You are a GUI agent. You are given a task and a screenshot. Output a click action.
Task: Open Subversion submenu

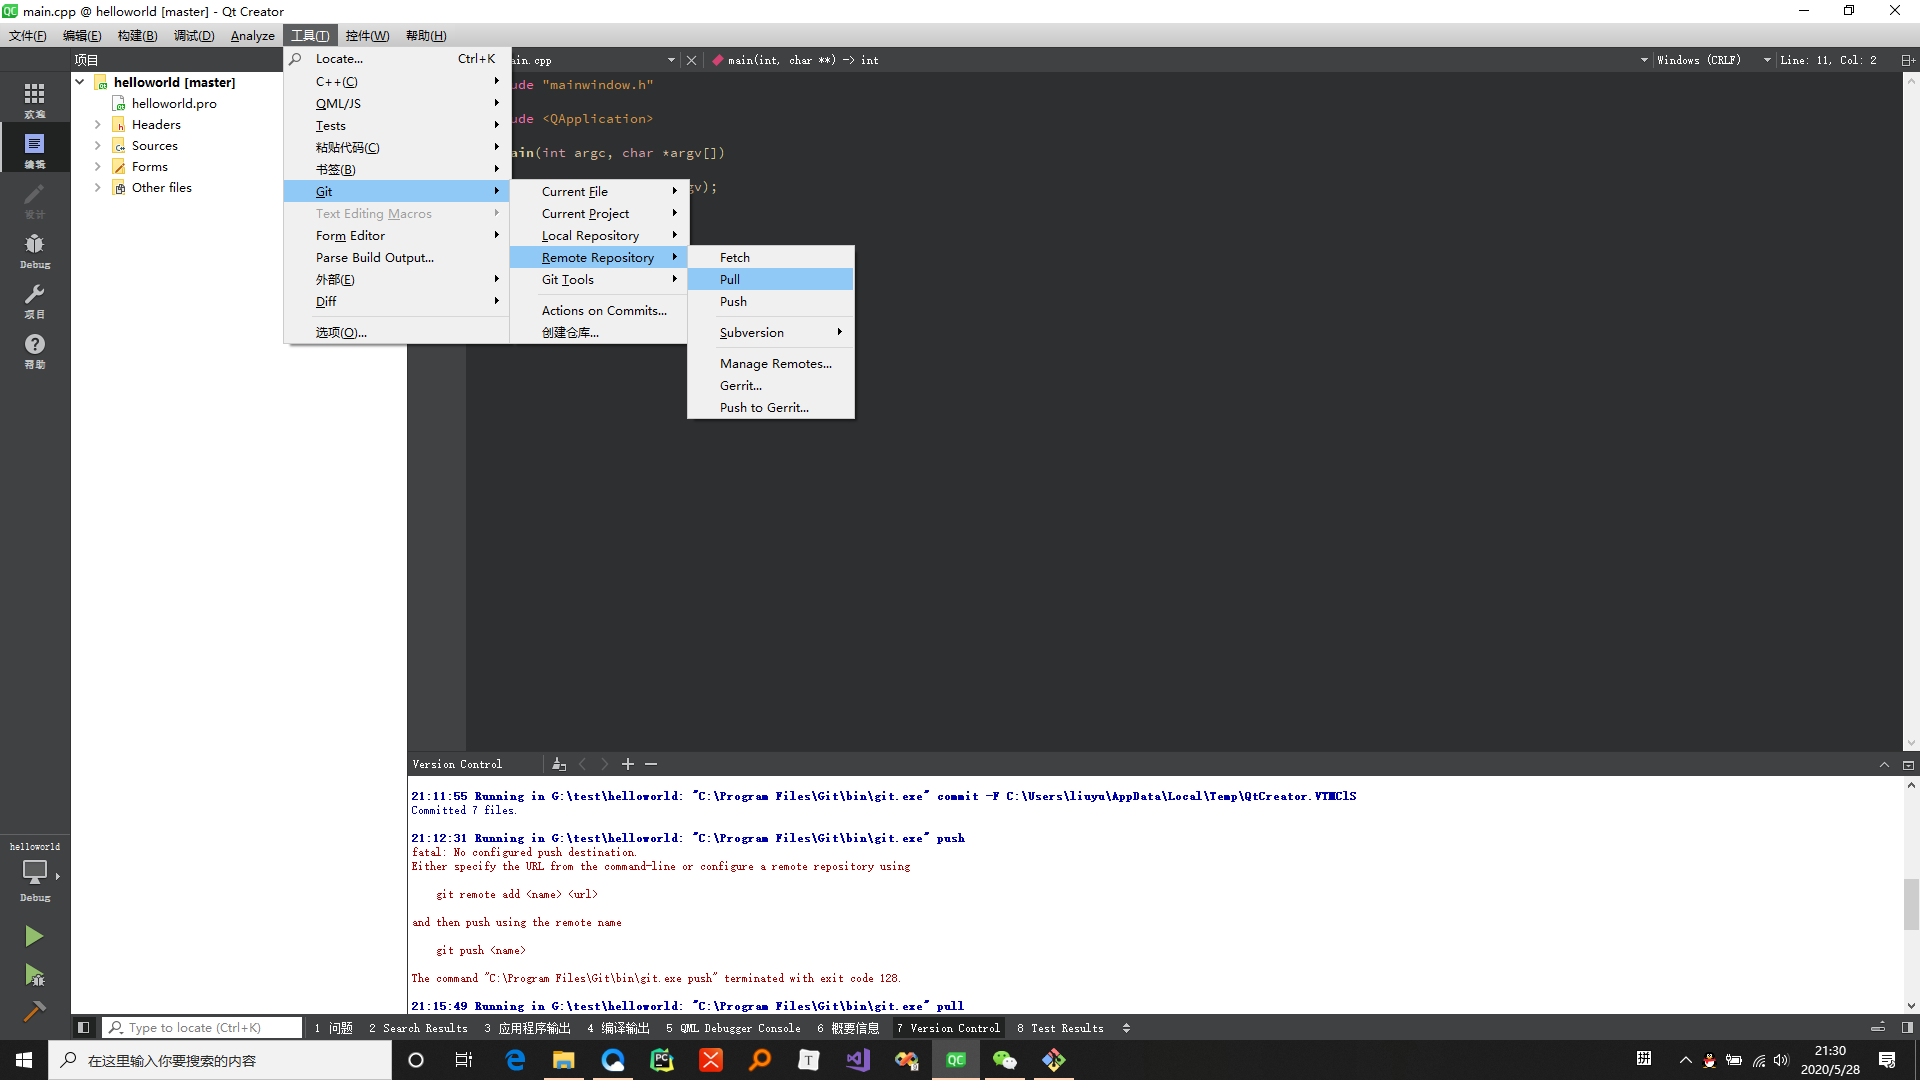point(771,332)
